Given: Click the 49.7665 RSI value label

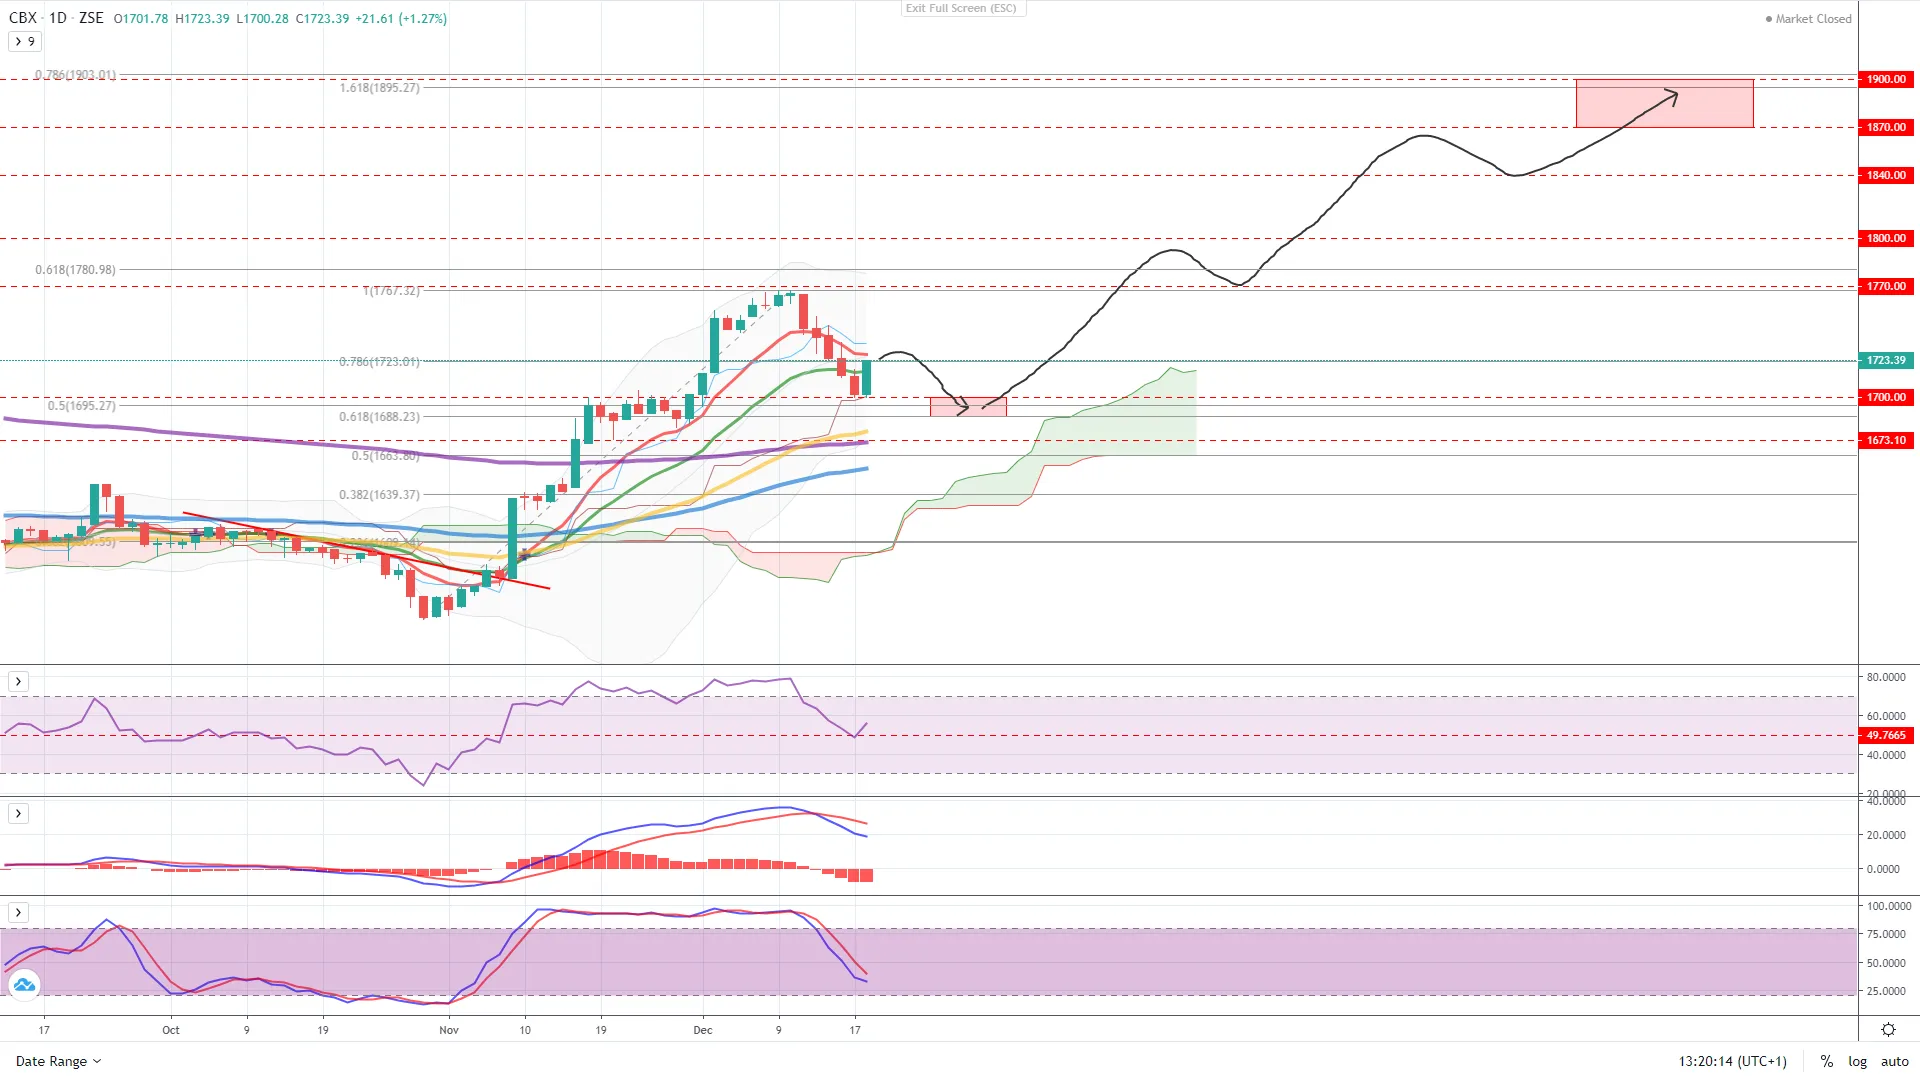Looking at the screenshot, I should coord(1886,735).
